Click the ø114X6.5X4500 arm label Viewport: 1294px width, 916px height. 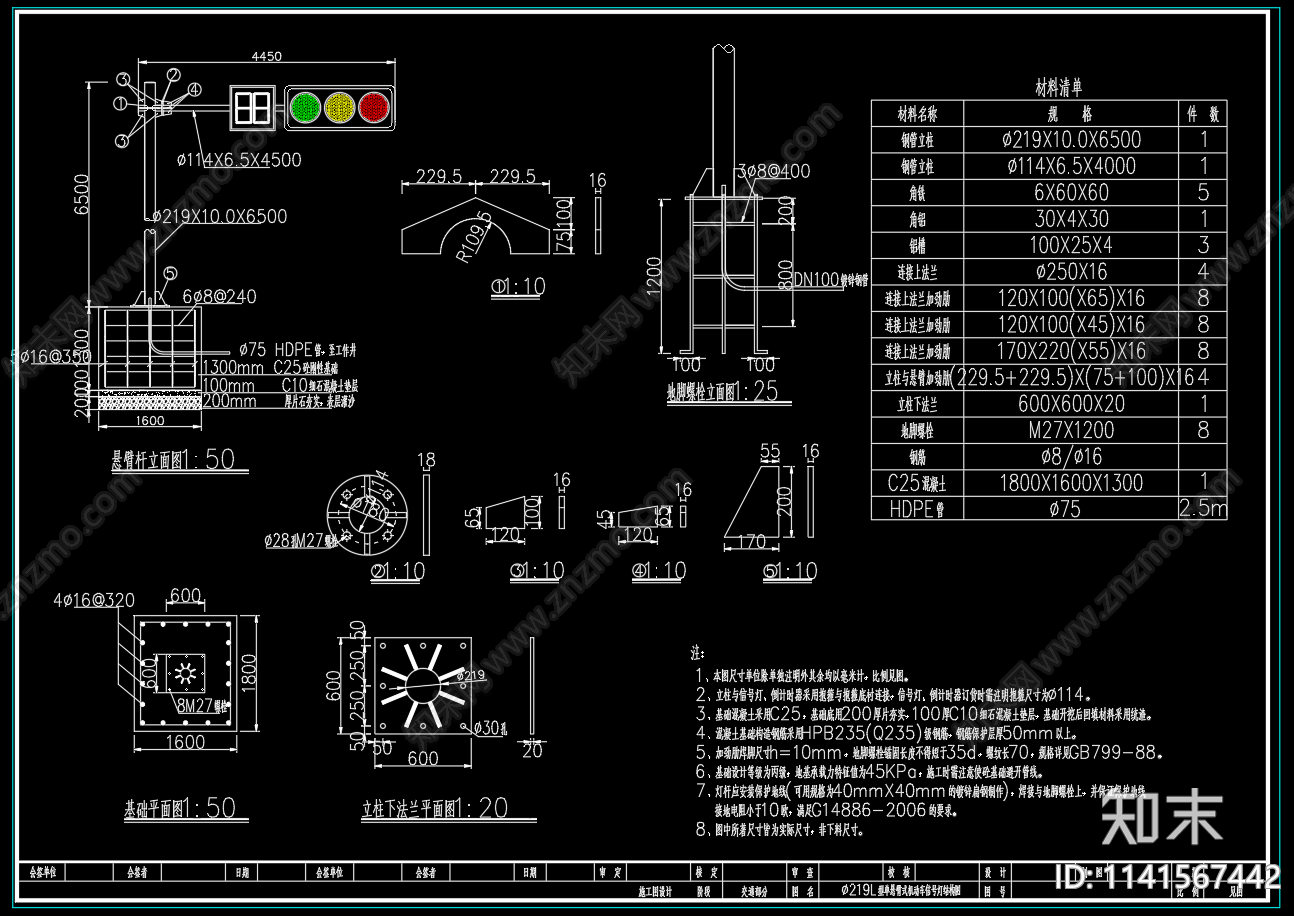[x=239, y=159]
